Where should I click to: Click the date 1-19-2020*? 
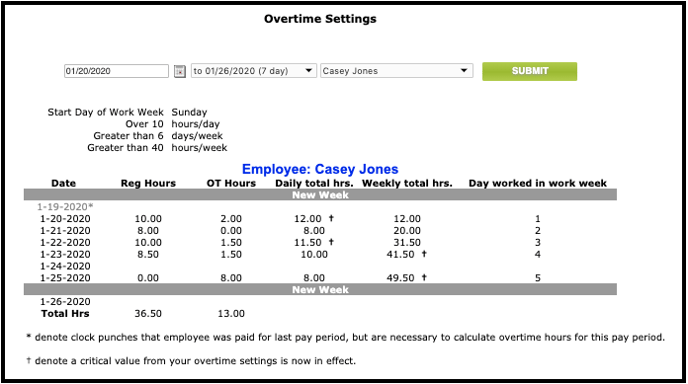tap(65, 207)
